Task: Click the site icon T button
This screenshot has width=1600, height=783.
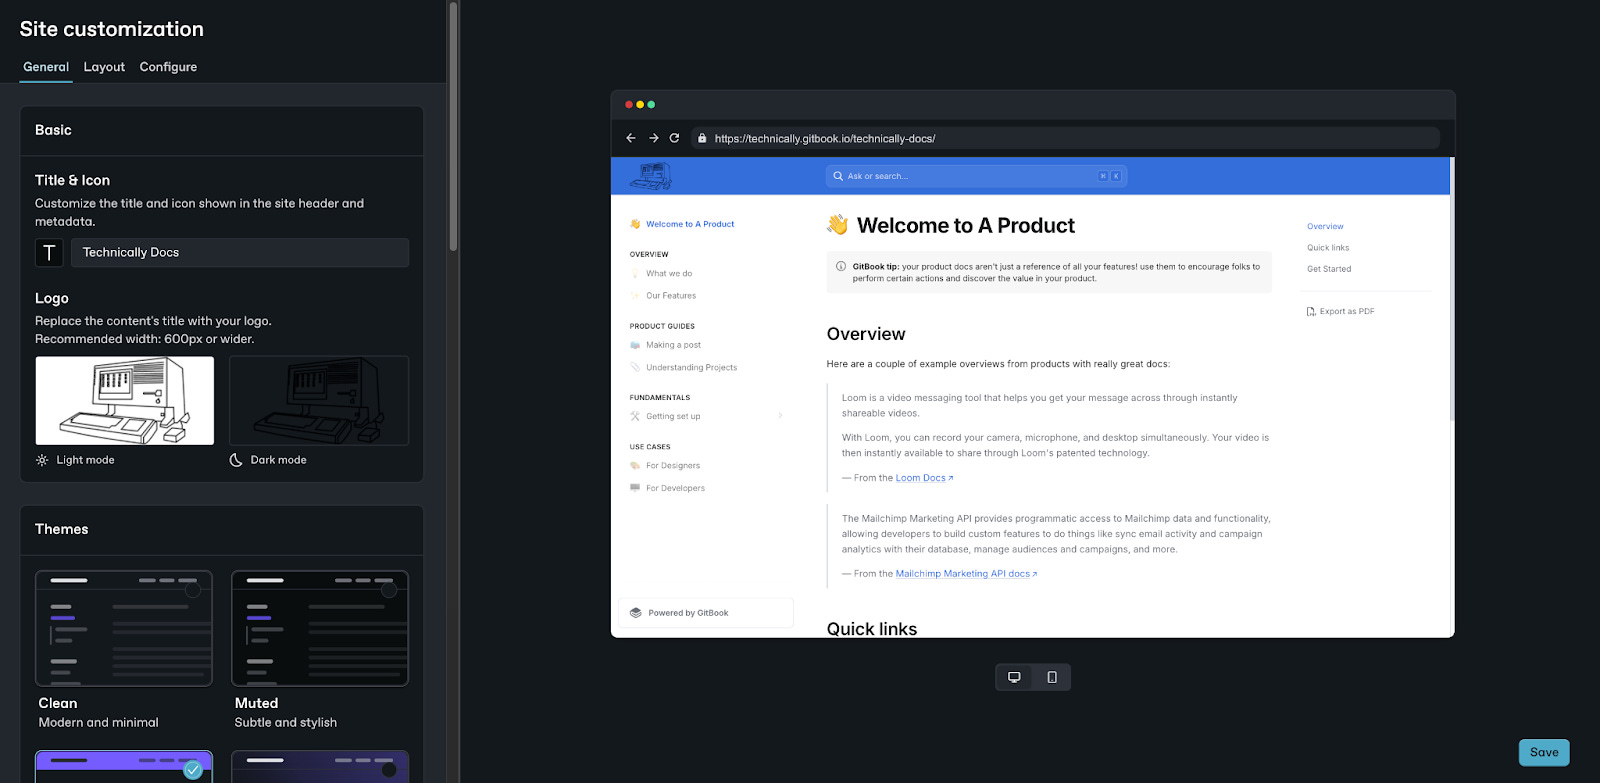Action: [49, 252]
